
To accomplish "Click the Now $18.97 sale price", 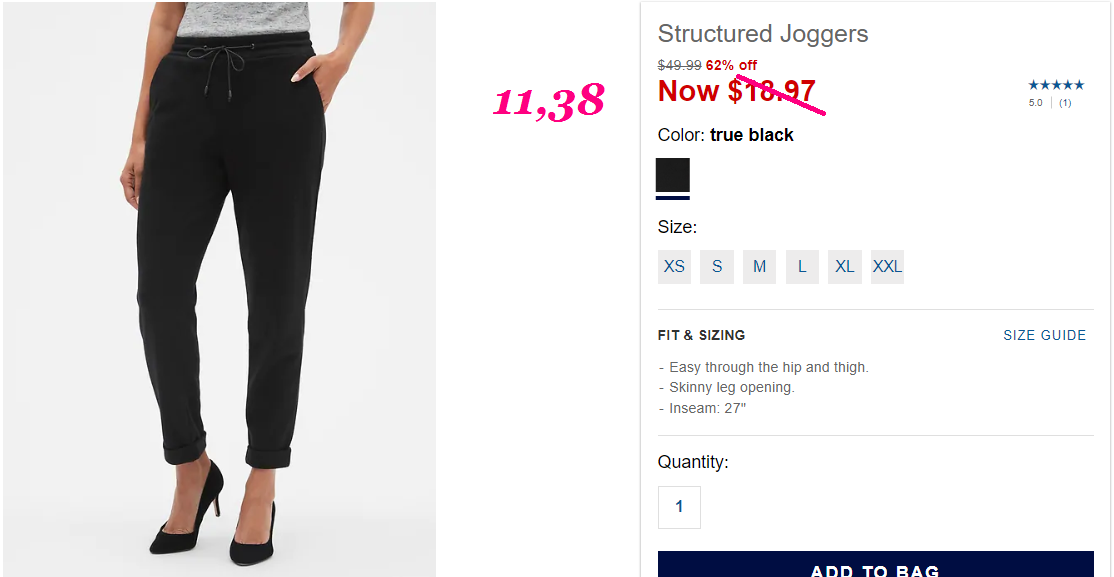I will [736, 92].
